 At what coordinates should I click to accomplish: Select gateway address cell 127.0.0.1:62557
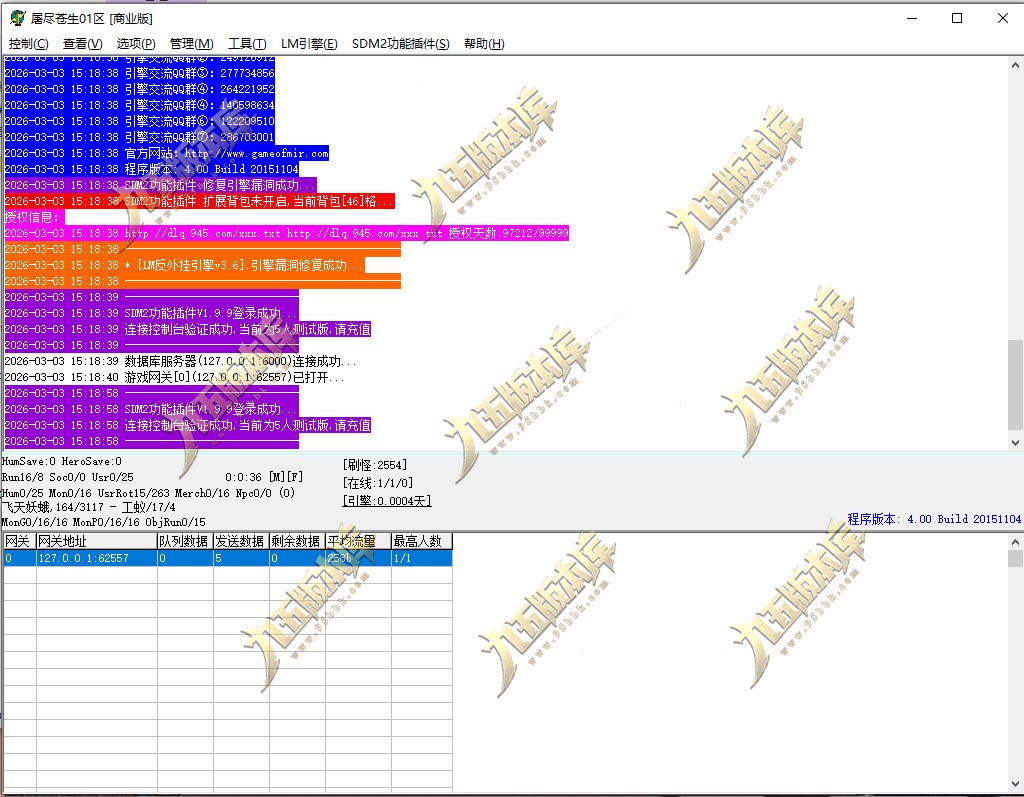[96, 558]
